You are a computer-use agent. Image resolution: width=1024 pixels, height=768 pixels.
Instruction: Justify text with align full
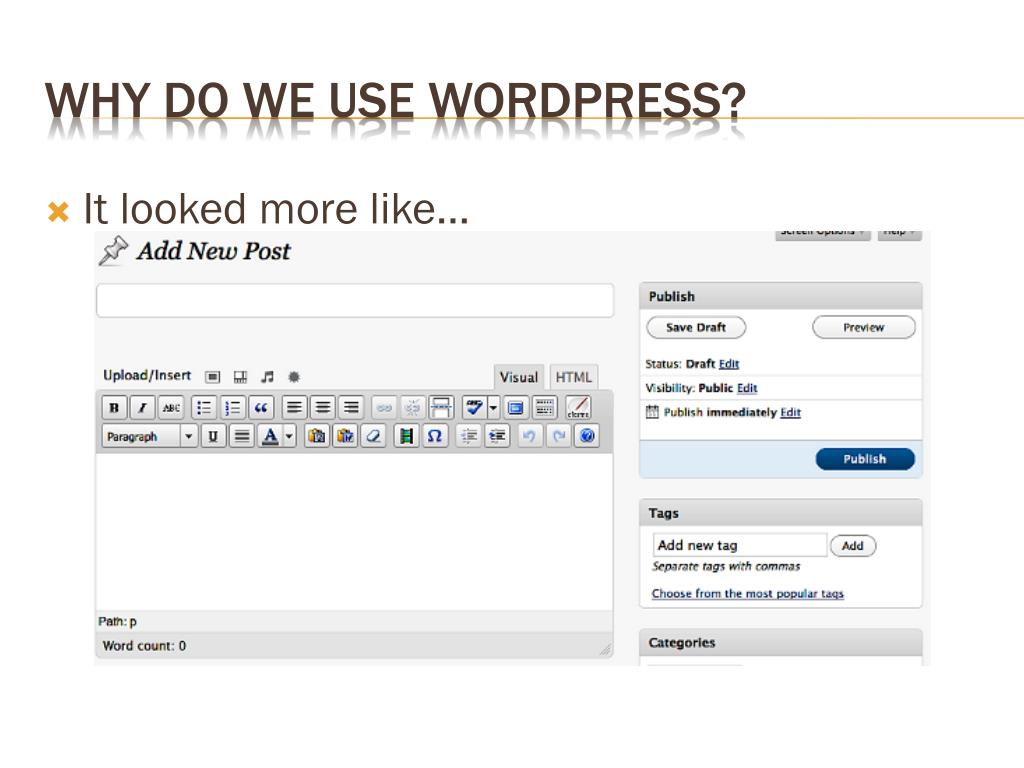[x=242, y=436]
